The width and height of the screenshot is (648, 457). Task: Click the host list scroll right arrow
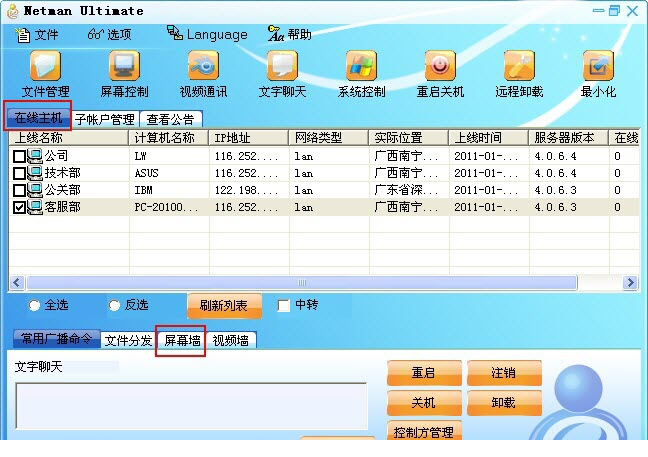coord(630,283)
